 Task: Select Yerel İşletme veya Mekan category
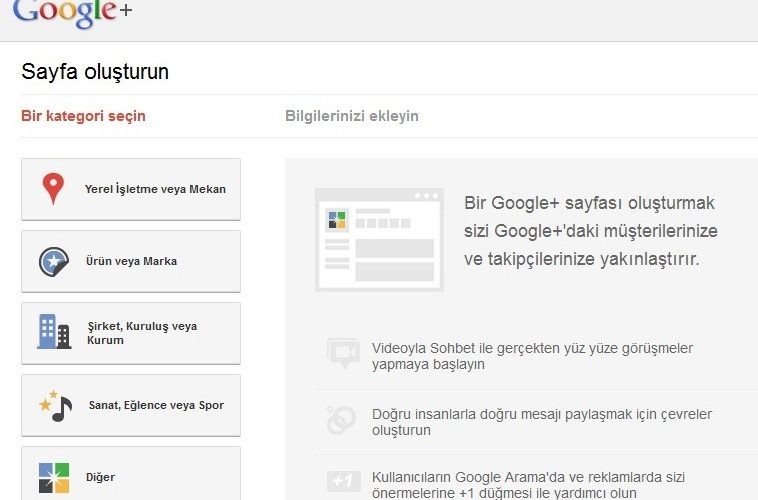pos(131,189)
